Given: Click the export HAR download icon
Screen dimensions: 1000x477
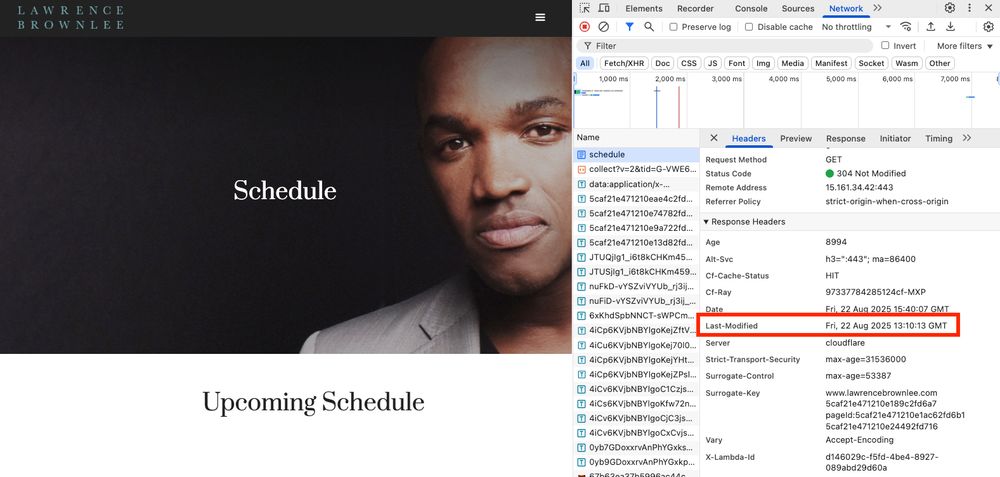Looking at the screenshot, I should (950, 27).
